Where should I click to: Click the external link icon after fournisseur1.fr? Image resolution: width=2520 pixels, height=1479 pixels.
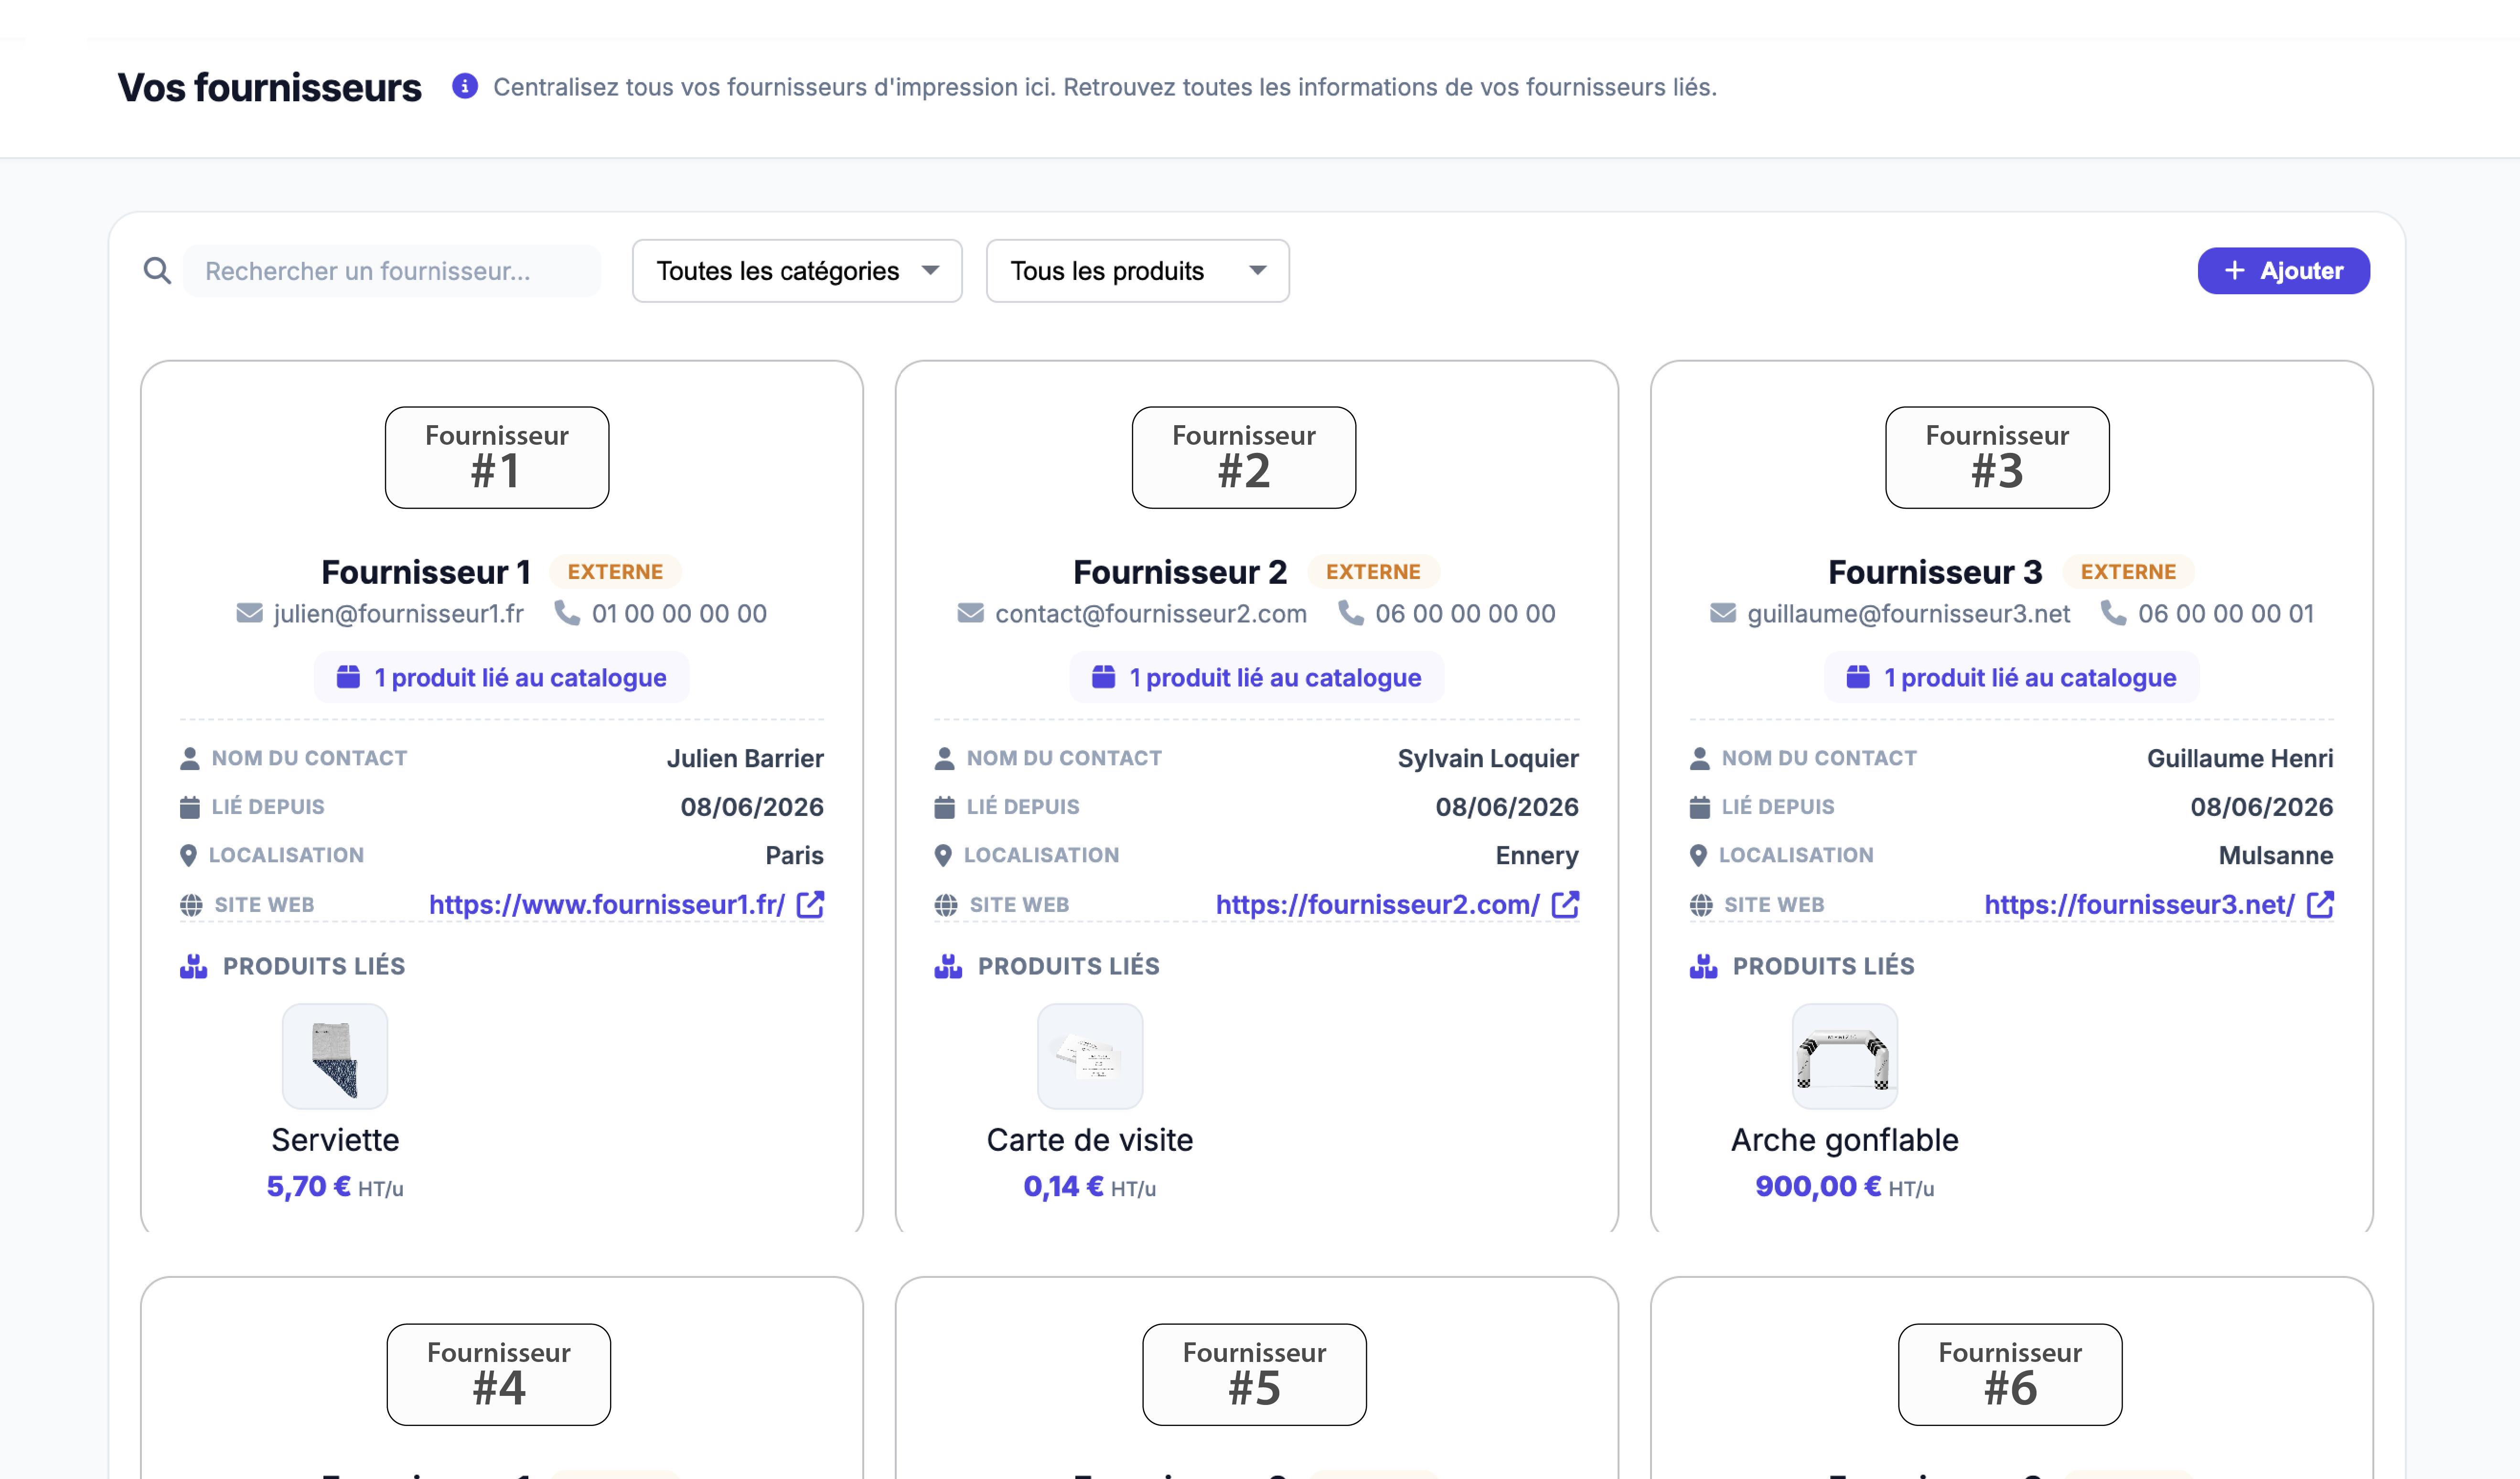pyautogui.click(x=810, y=904)
